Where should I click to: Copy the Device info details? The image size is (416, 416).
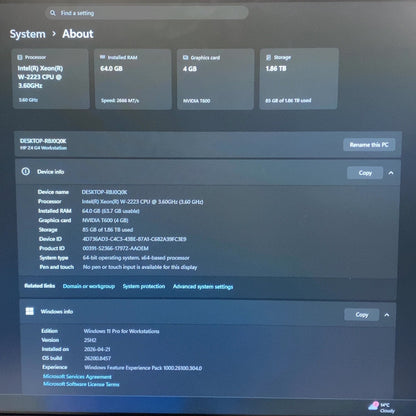[365, 173]
